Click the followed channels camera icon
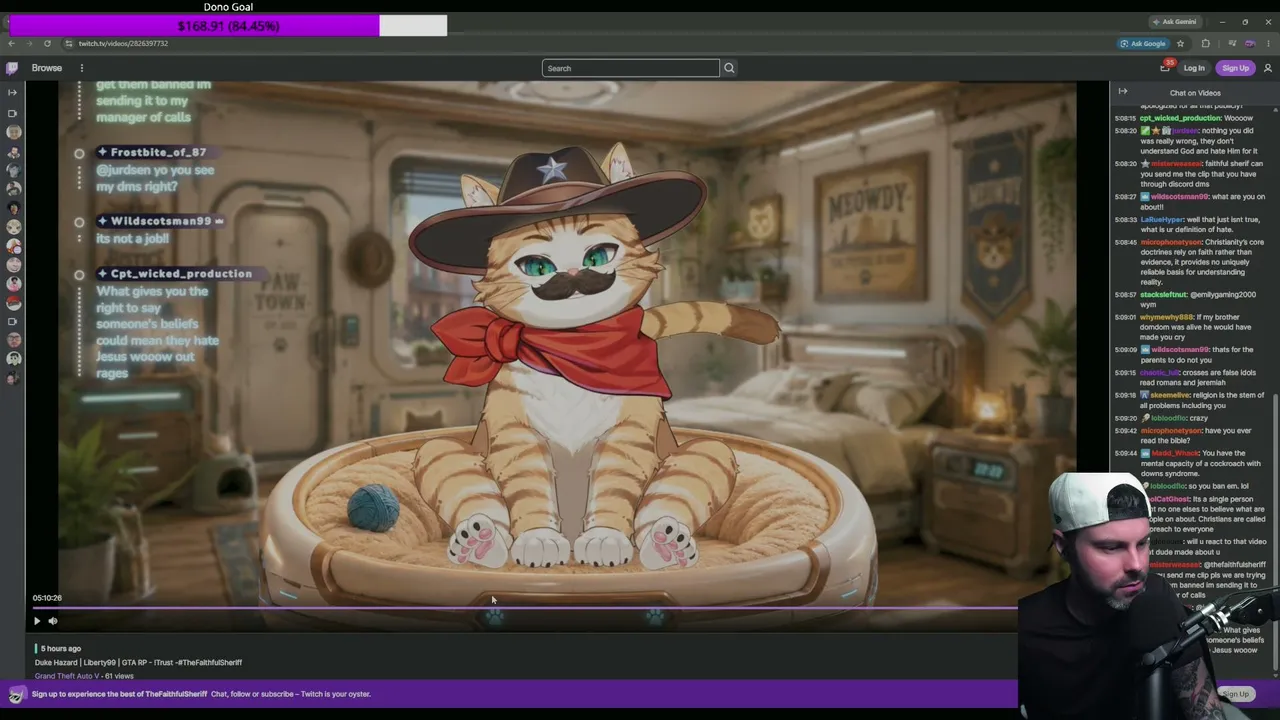Image resolution: width=1280 pixels, height=720 pixels. pyautogui.click(x=13, y=114)
